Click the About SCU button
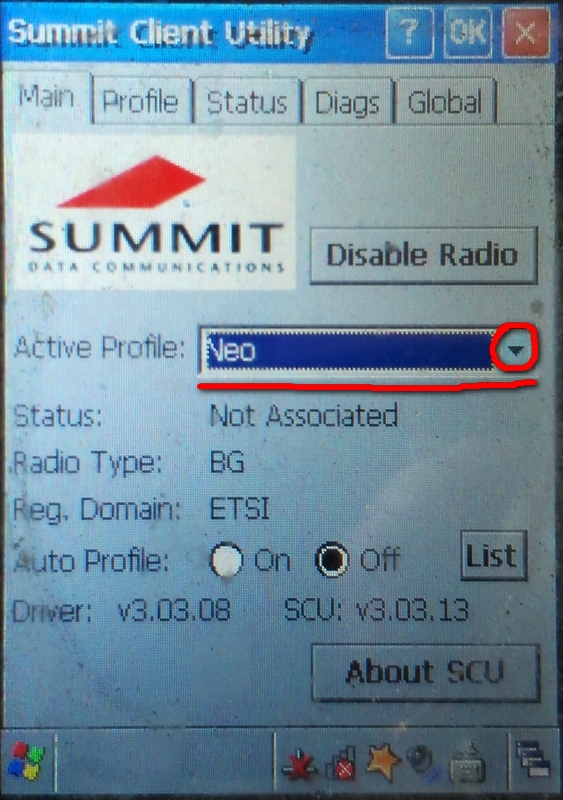The width and height of the screenshot is (563, 800). coord(425,672)
